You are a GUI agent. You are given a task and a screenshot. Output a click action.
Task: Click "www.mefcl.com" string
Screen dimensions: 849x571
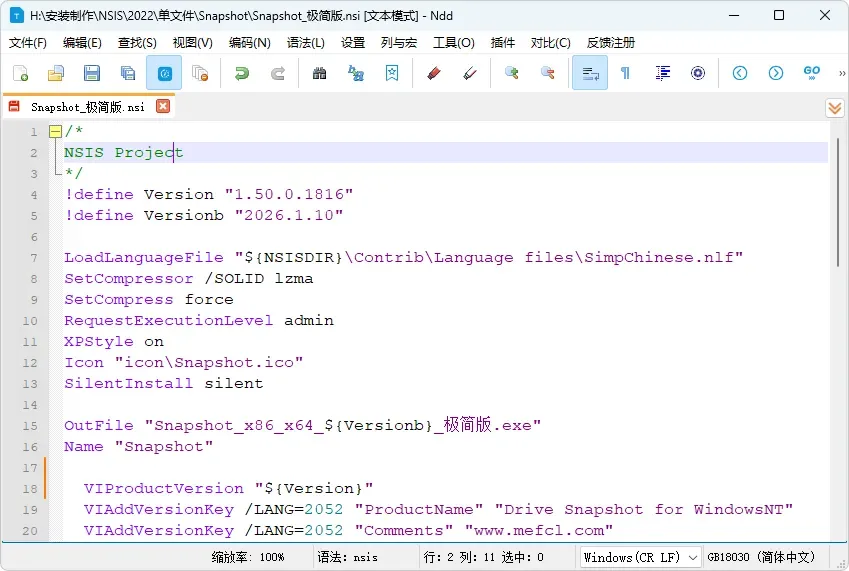point(539,530)
